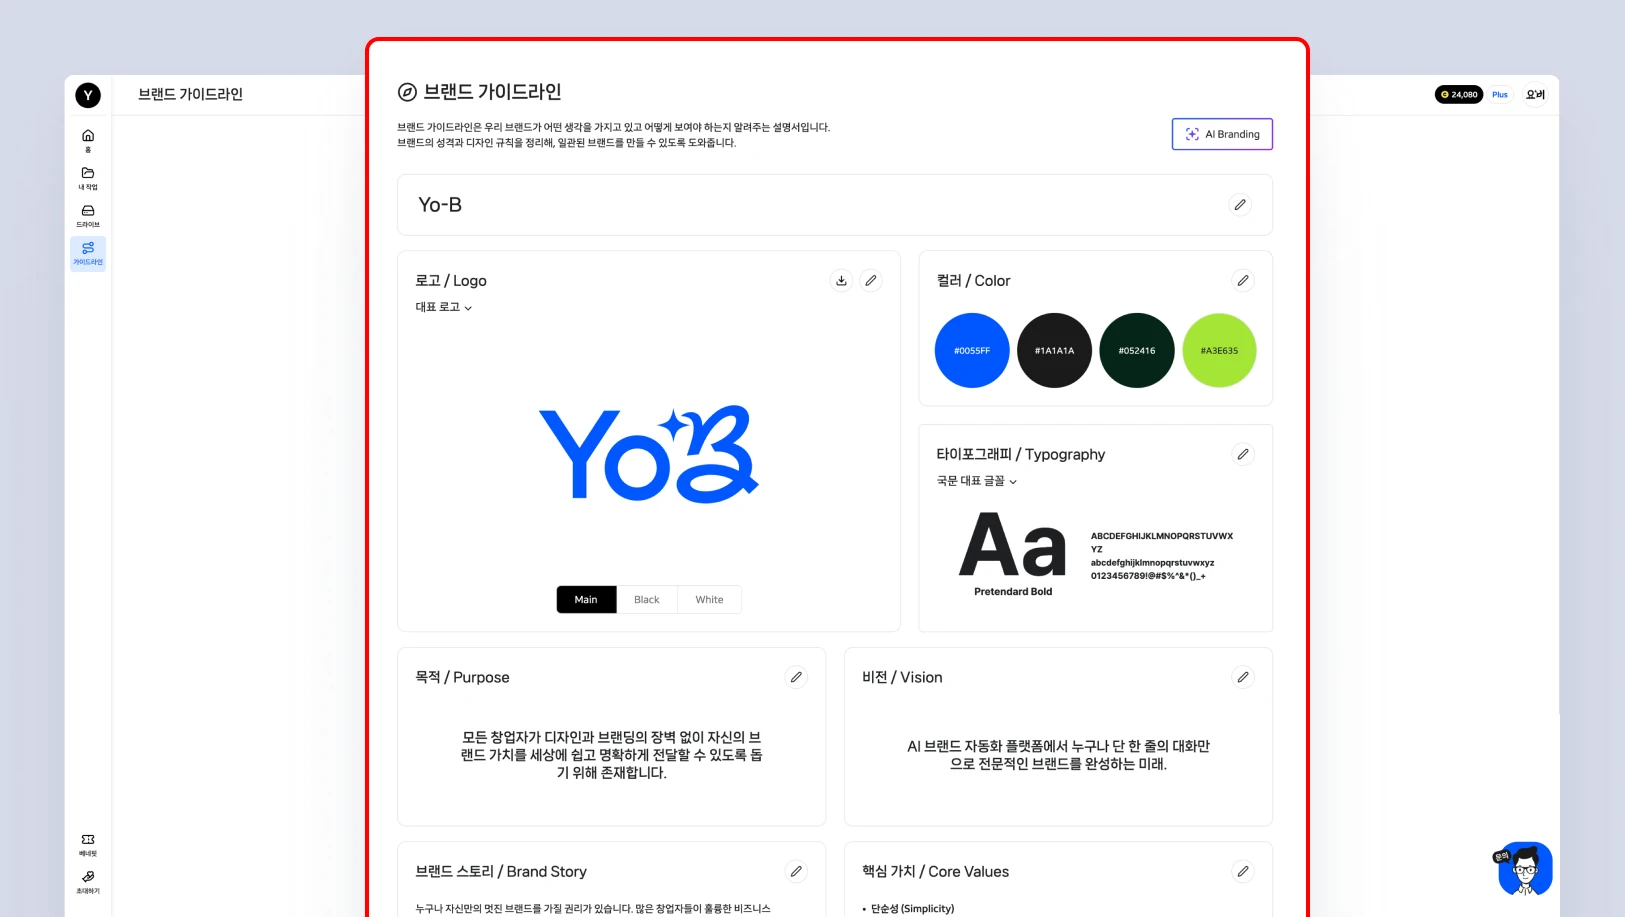Open the support chat avatar icon
Image resolution: width=1625 pixels, height=917 pixels.
click(1525, 868)
